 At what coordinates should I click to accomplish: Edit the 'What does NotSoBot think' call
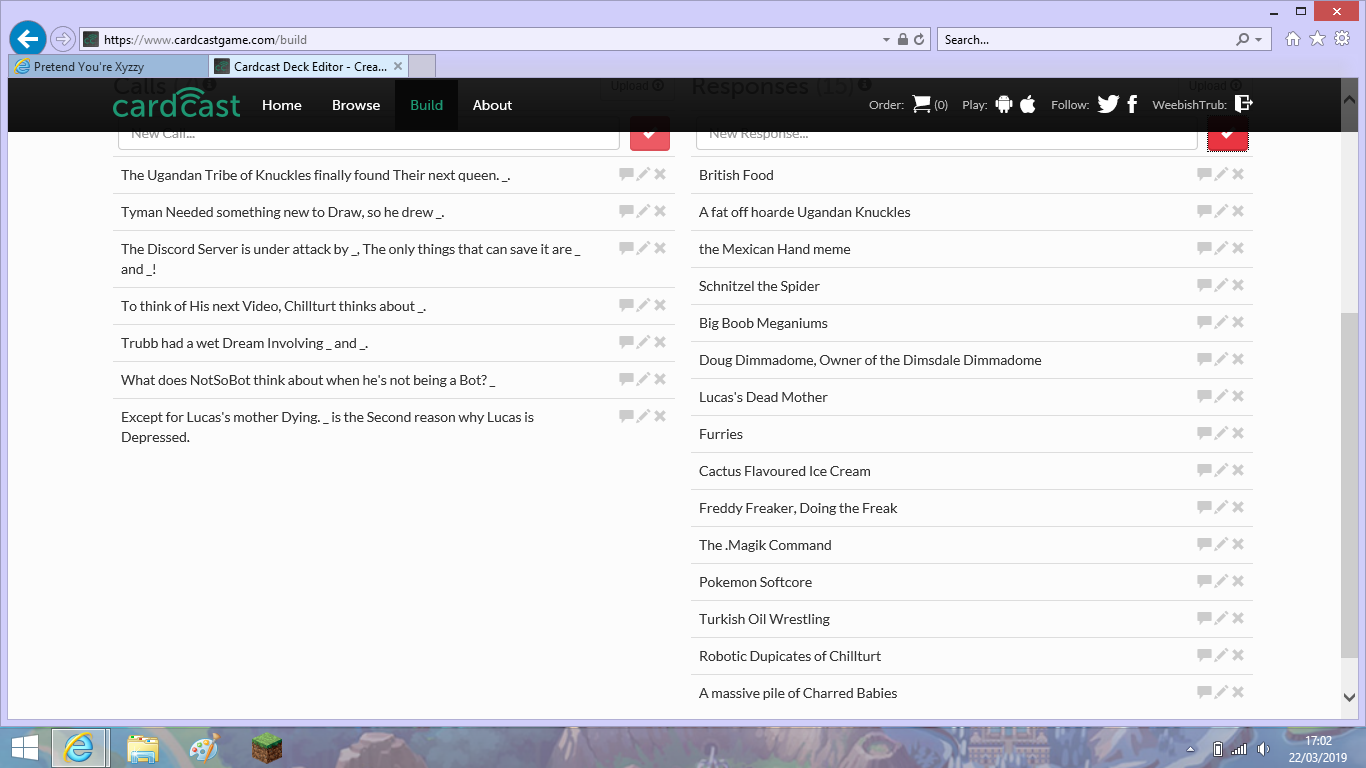[643, 379]
